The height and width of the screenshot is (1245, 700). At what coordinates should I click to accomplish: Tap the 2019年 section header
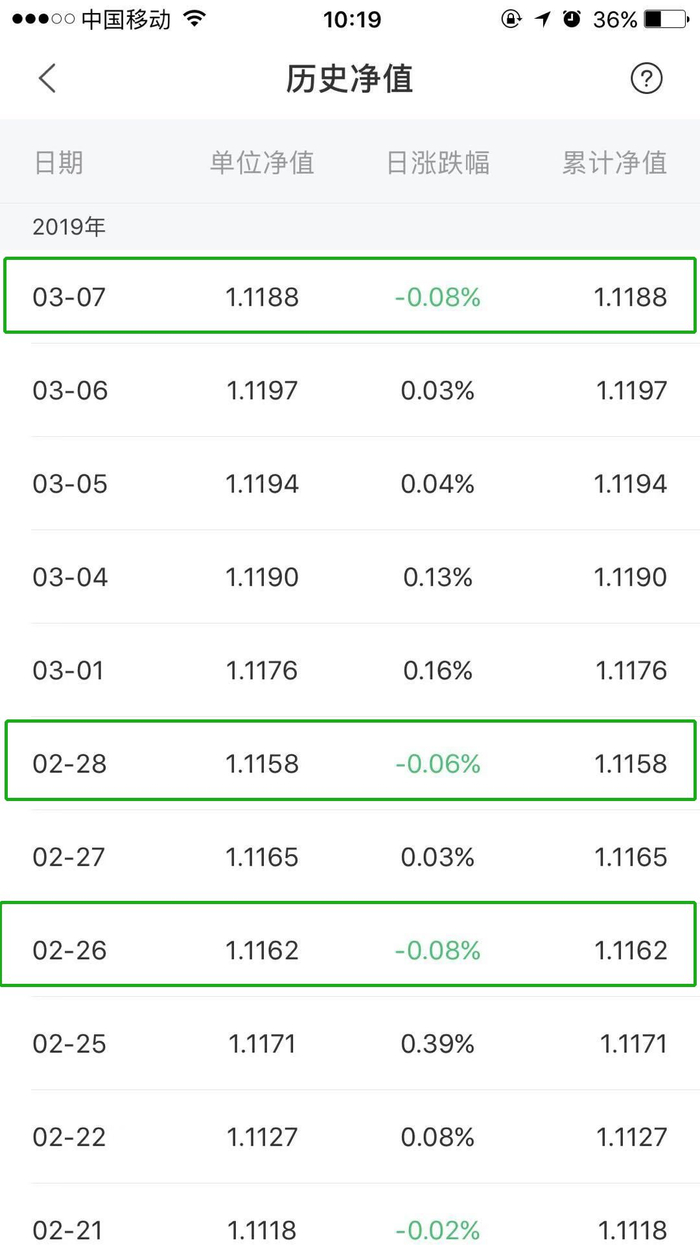tap(69, 227)
